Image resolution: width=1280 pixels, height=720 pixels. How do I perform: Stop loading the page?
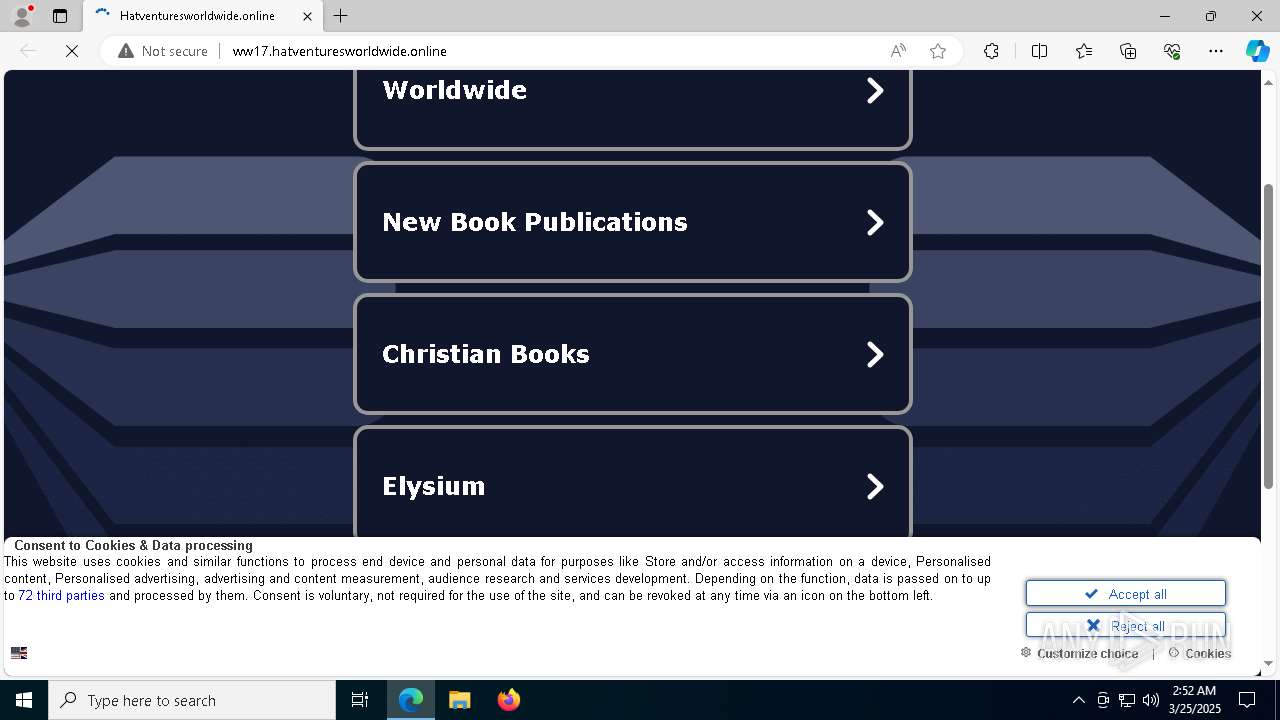(x=72, y=51)
